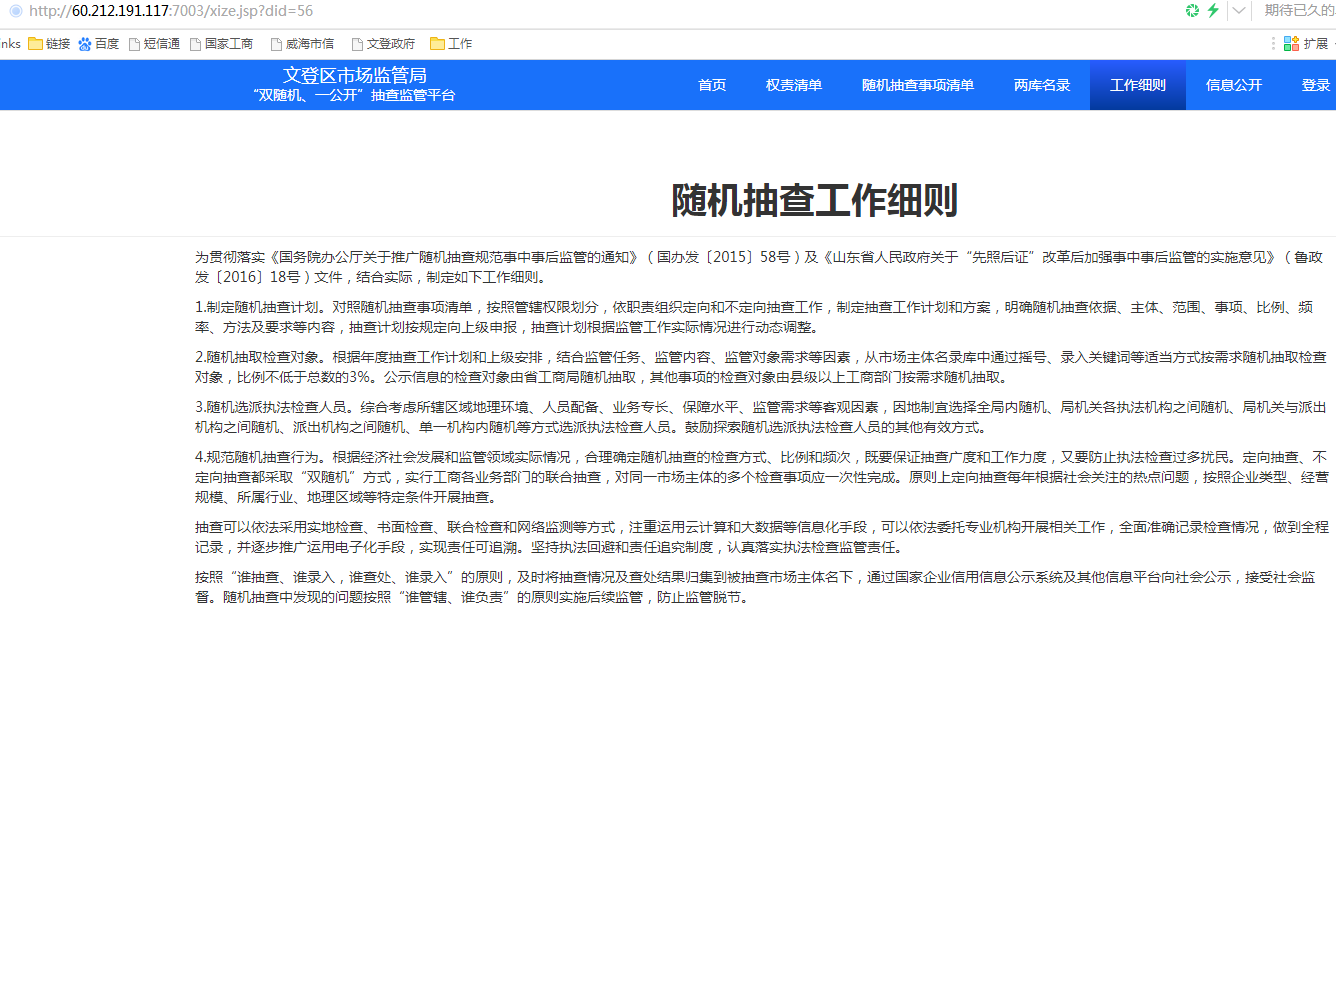
Task: Click the URL address field
Action: 400,11
